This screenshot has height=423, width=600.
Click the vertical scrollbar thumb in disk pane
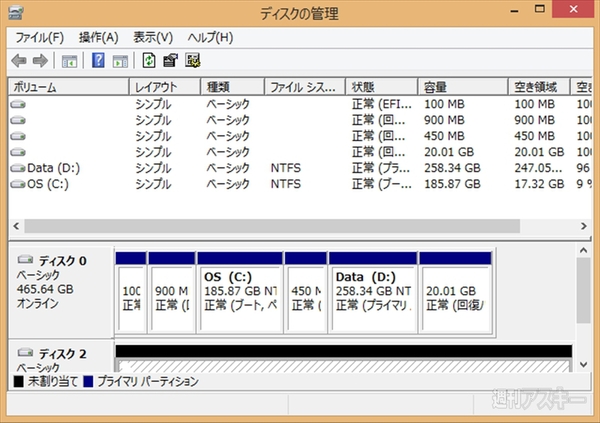tap(583, 291)
